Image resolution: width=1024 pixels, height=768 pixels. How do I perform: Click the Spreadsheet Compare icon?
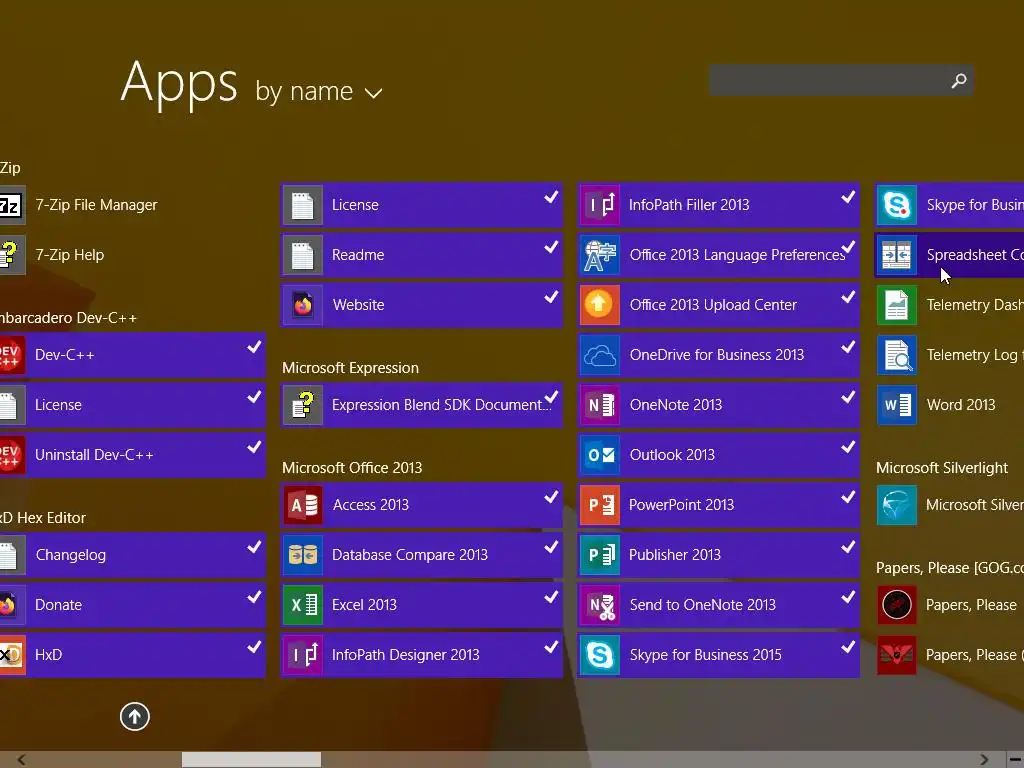coord(897,255)
